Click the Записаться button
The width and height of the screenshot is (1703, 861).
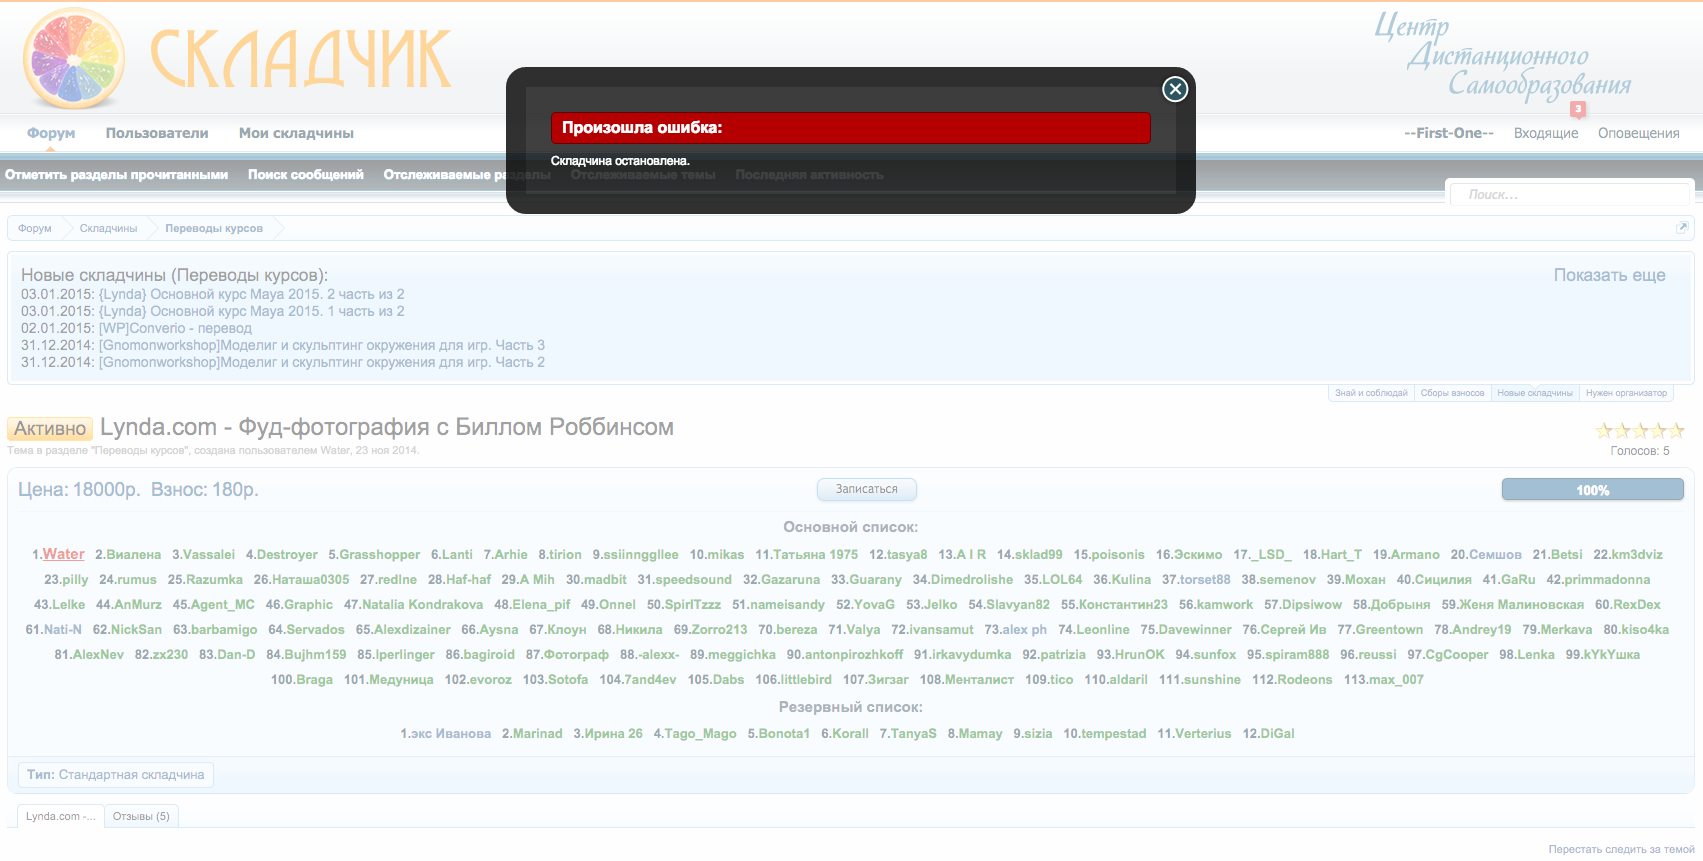click(867, 489)
